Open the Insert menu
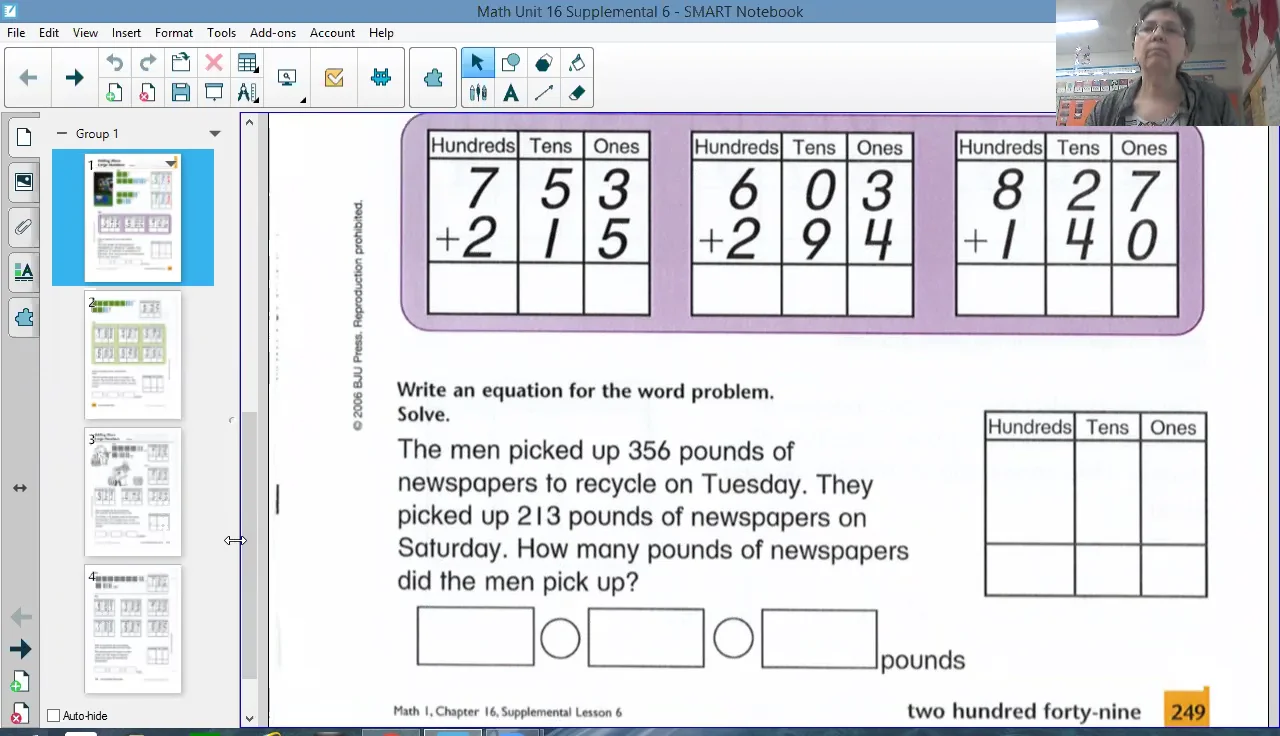Viewport: 1280px width, 736px height. click(x=126, y=33)
